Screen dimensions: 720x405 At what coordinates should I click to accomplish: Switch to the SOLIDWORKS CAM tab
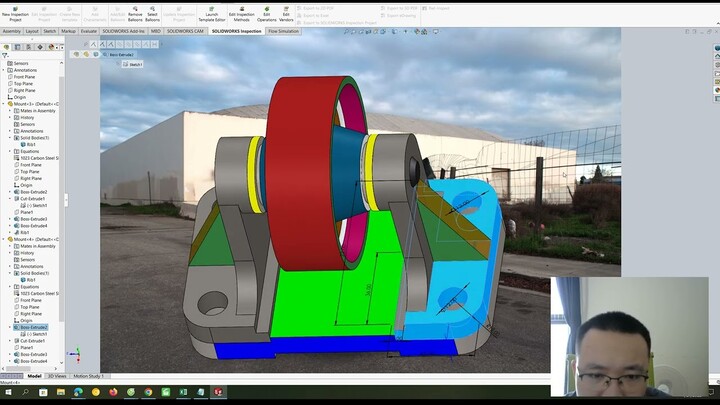[x=185, y=31]
